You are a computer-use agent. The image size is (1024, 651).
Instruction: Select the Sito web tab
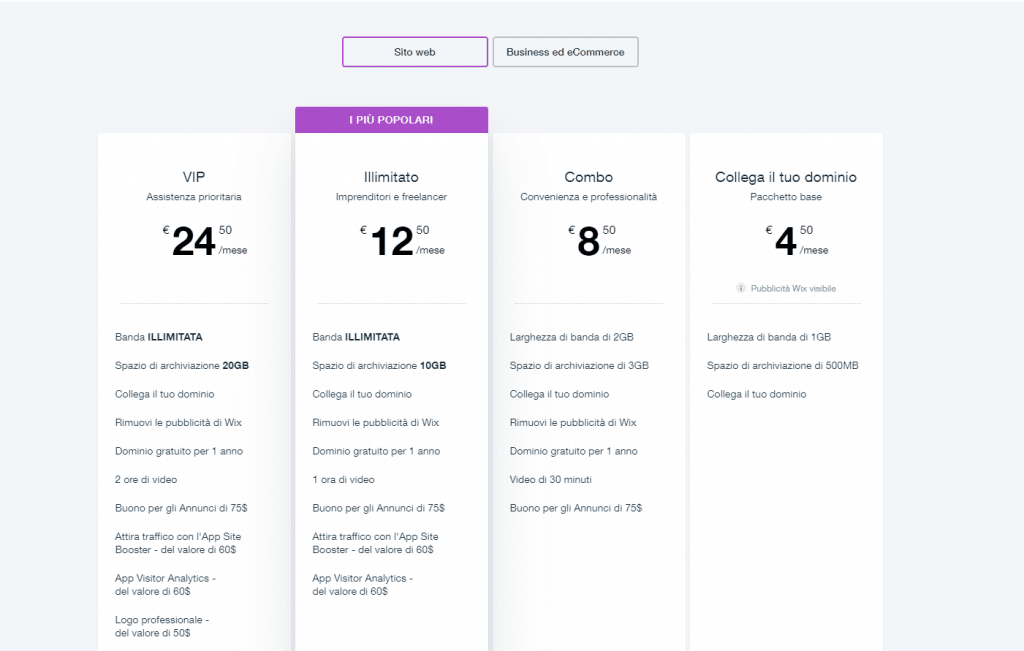414,51
